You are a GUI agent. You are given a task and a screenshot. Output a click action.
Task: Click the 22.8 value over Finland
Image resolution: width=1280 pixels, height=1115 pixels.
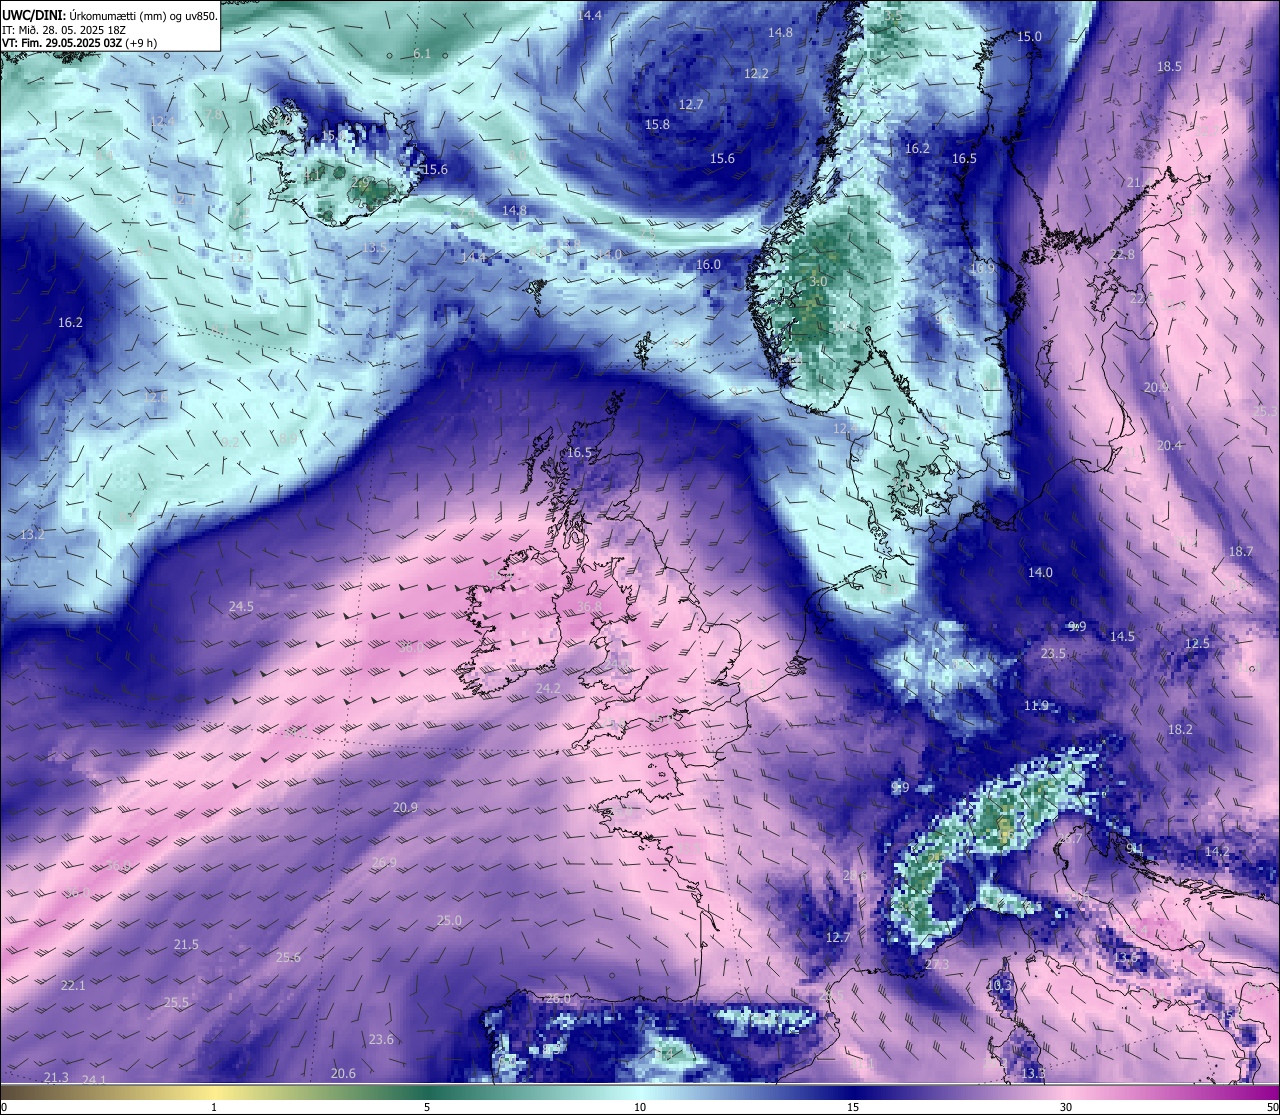tap(1123, 255)
